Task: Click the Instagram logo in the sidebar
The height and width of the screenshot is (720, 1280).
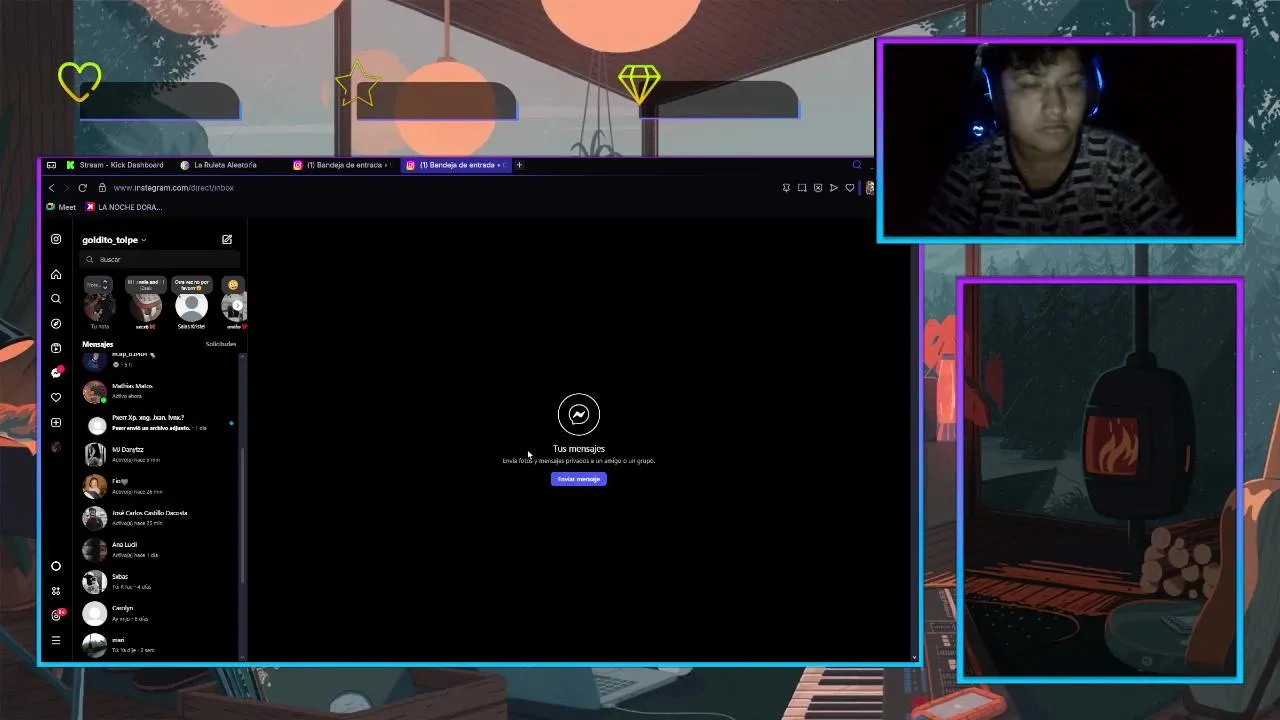Action: click(56, 239)
